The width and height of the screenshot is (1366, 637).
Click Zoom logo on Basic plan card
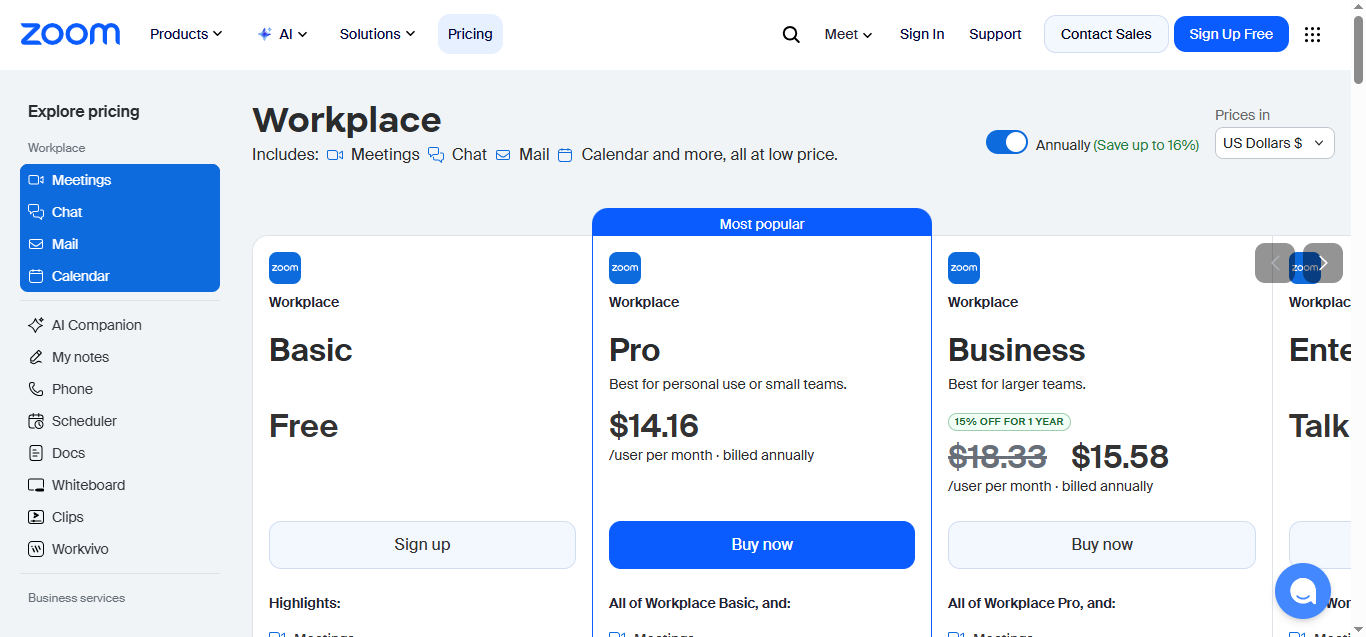pos(285,268)
